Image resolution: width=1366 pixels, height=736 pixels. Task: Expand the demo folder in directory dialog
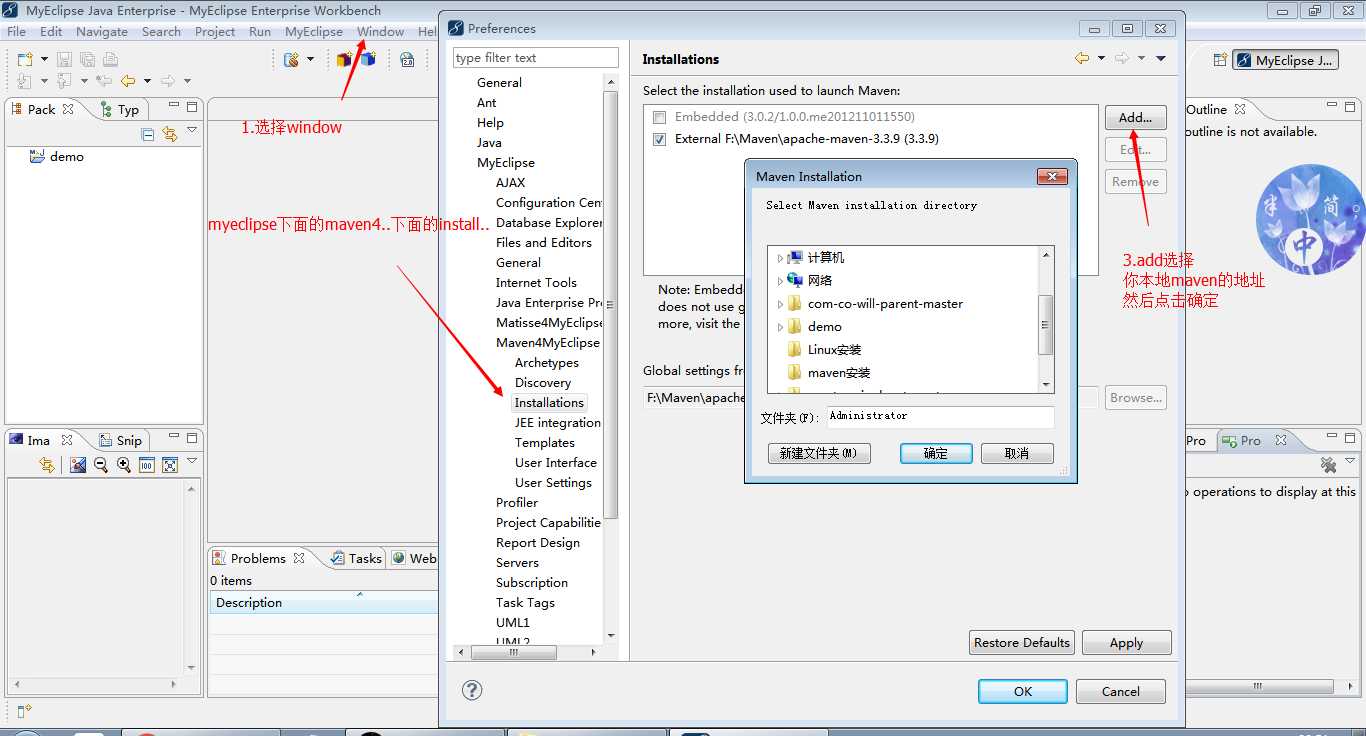click(780, 327)
